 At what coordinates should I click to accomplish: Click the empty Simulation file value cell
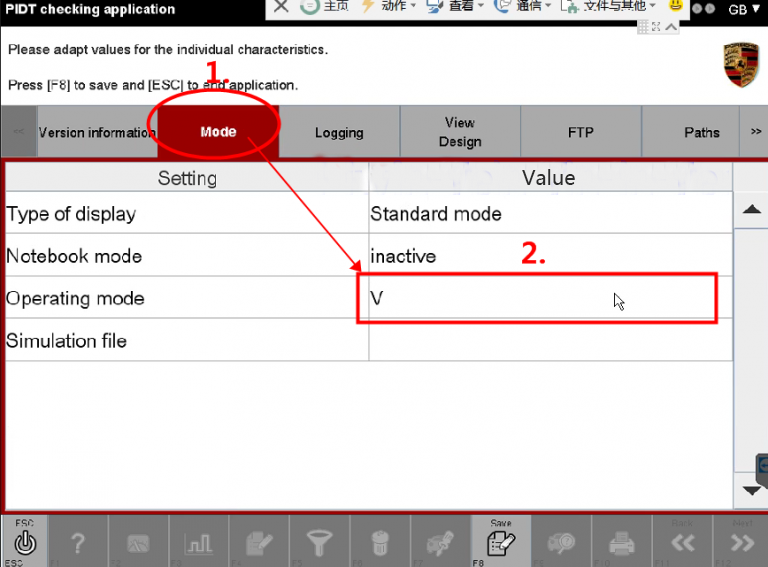click(550, 340)
